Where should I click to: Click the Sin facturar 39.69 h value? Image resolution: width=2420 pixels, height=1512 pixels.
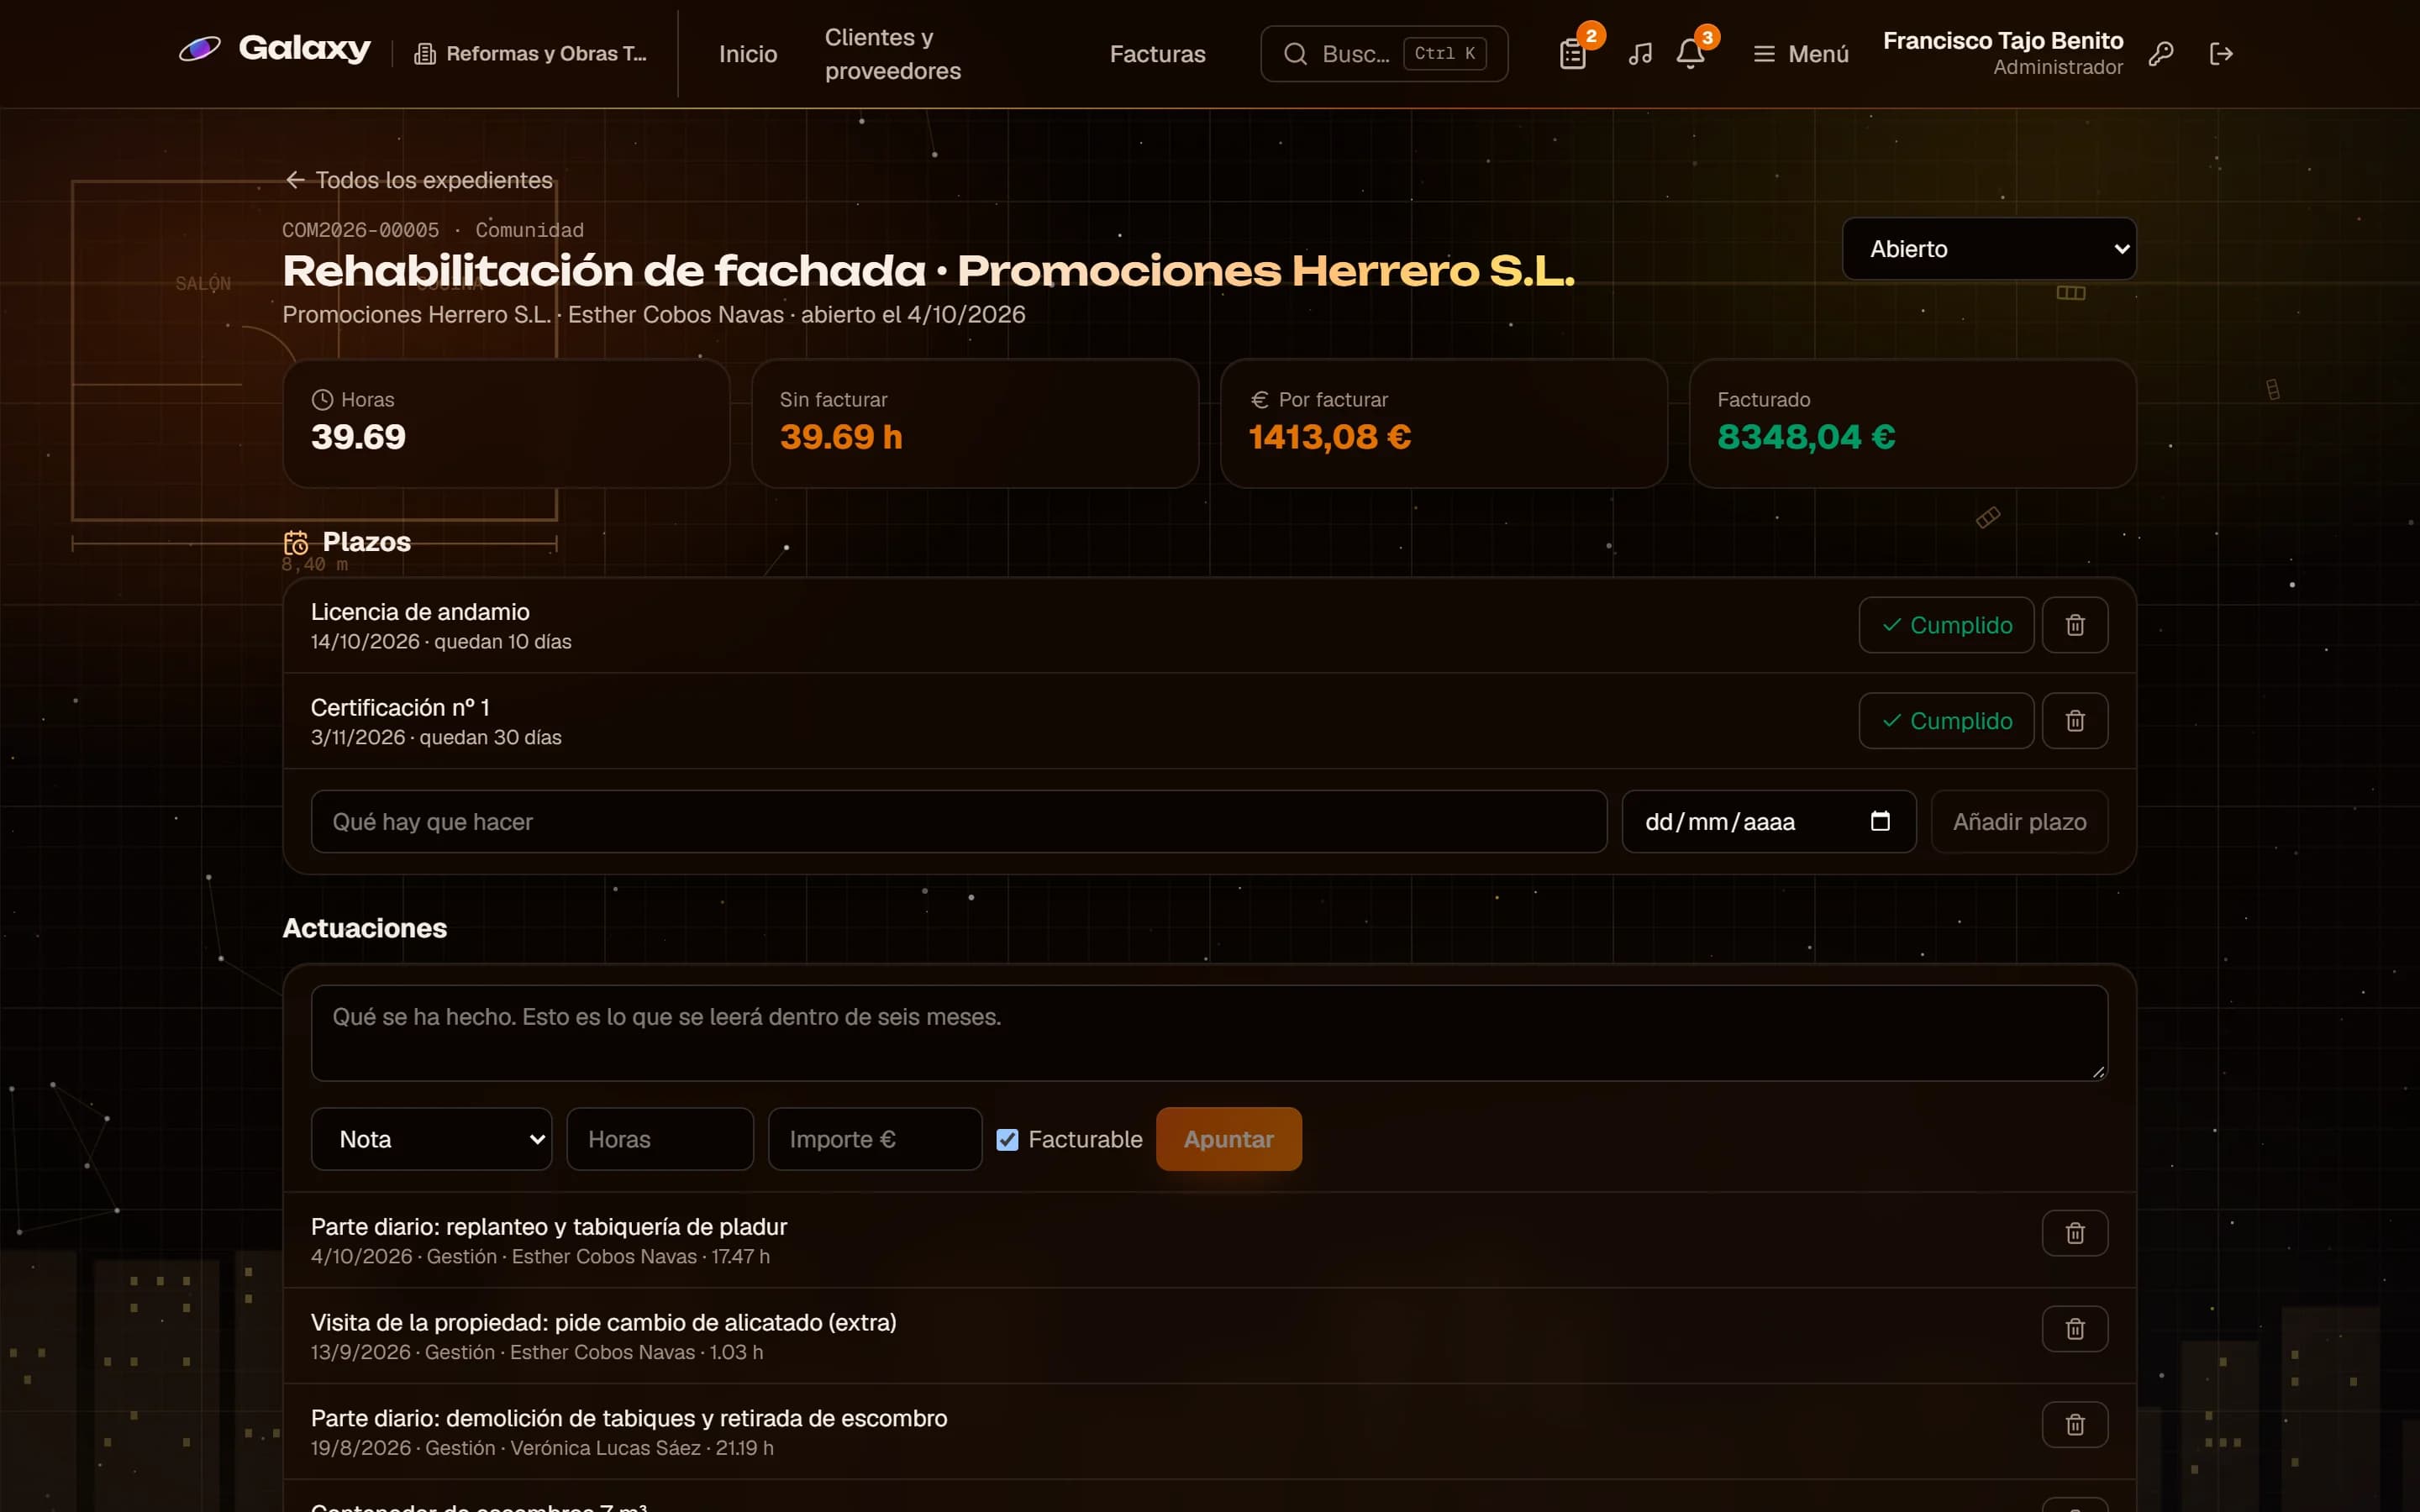click(x=841, y=437)
